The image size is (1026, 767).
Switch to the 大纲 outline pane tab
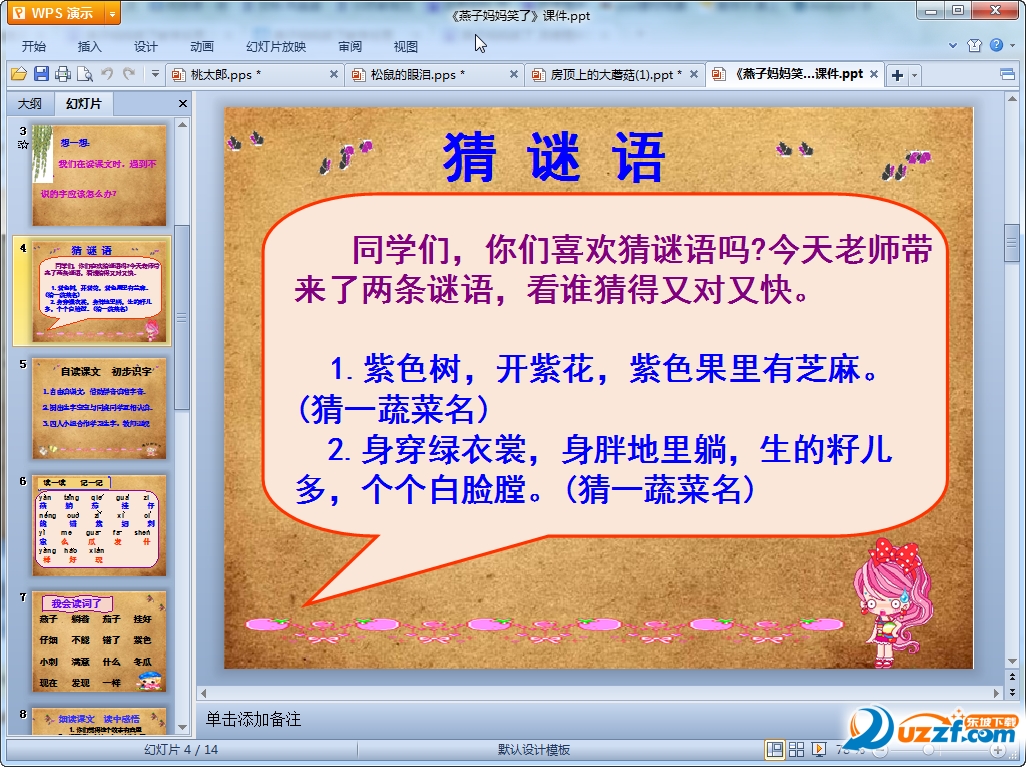(x=30, y=103)
